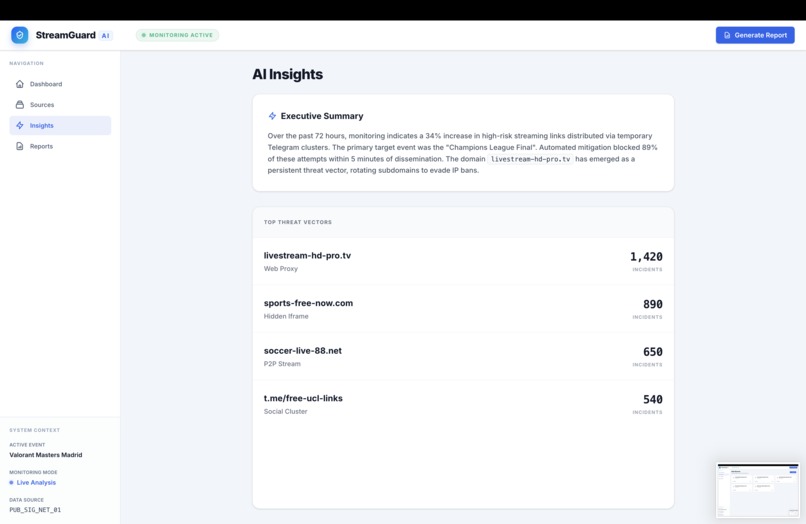
Task: Click the Hidden Iframe label
Action: tap(286, 316)
